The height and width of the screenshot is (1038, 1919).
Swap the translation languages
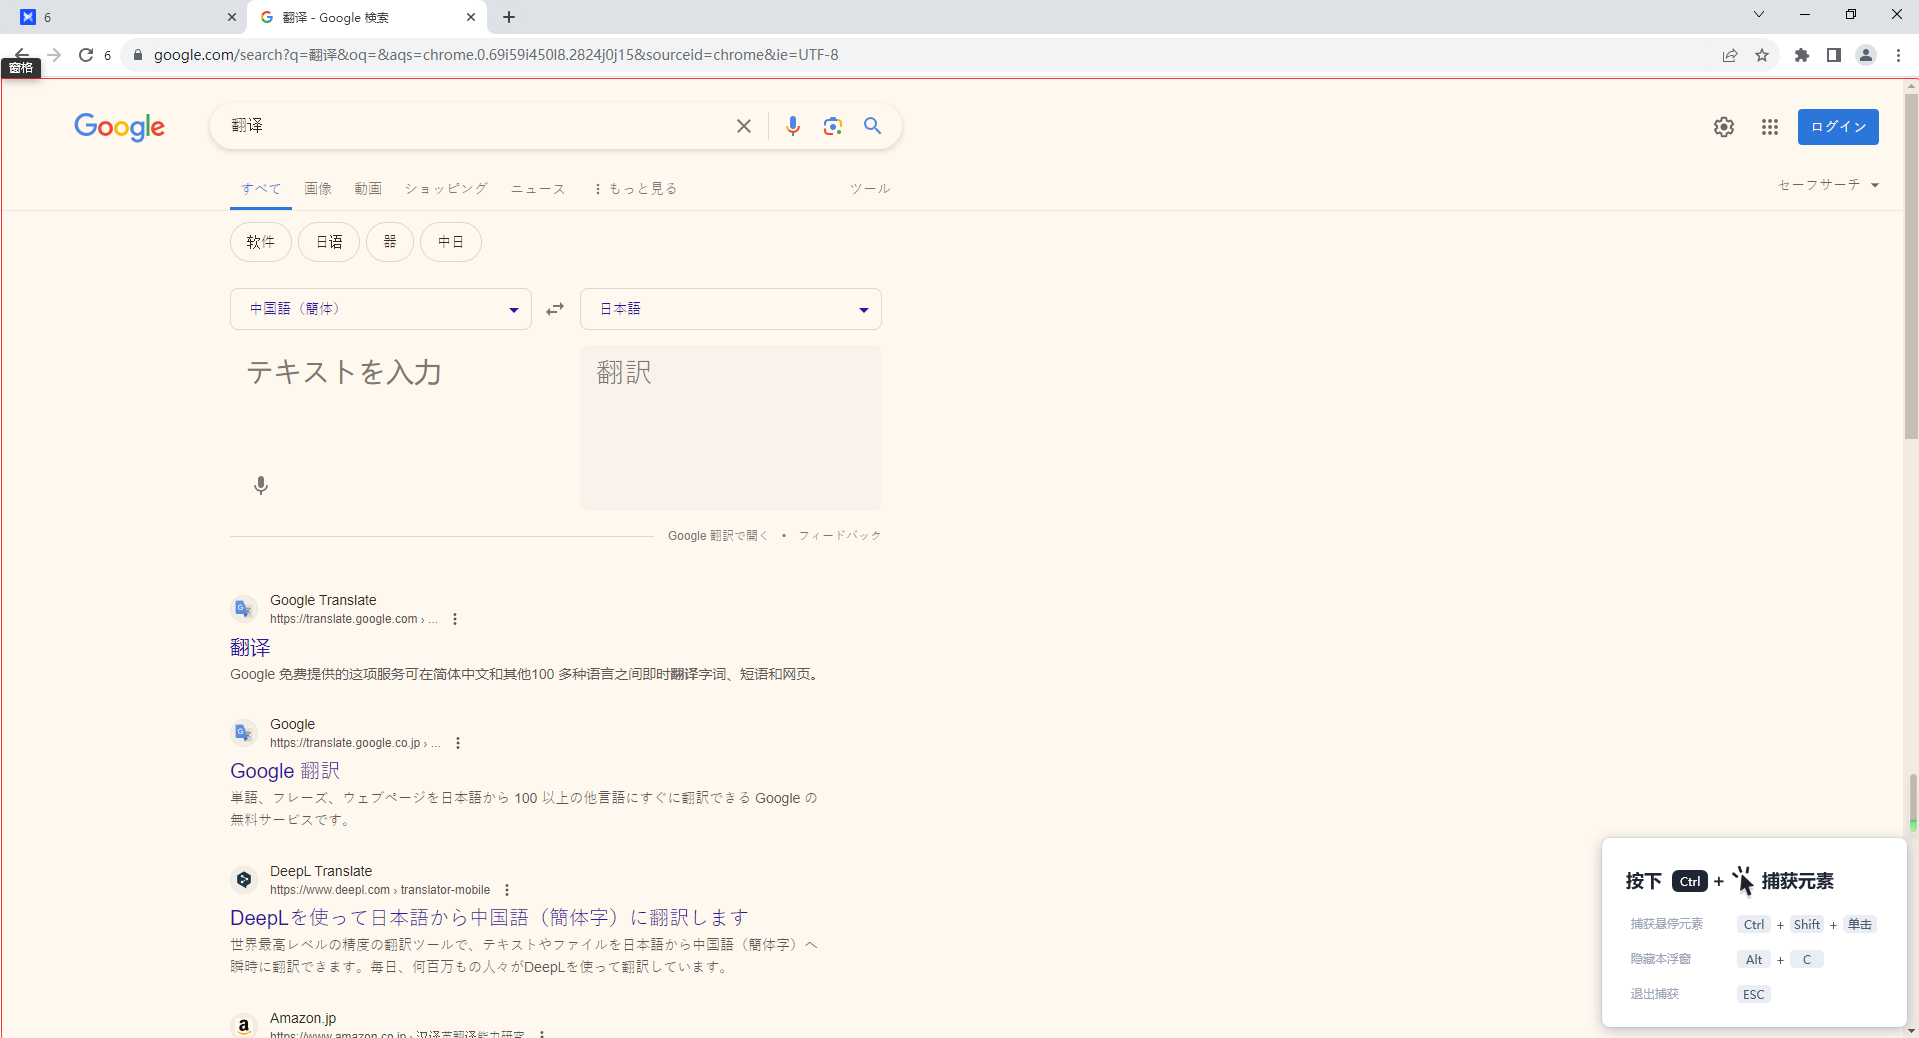pyautogui.click(x=555, y=309)
